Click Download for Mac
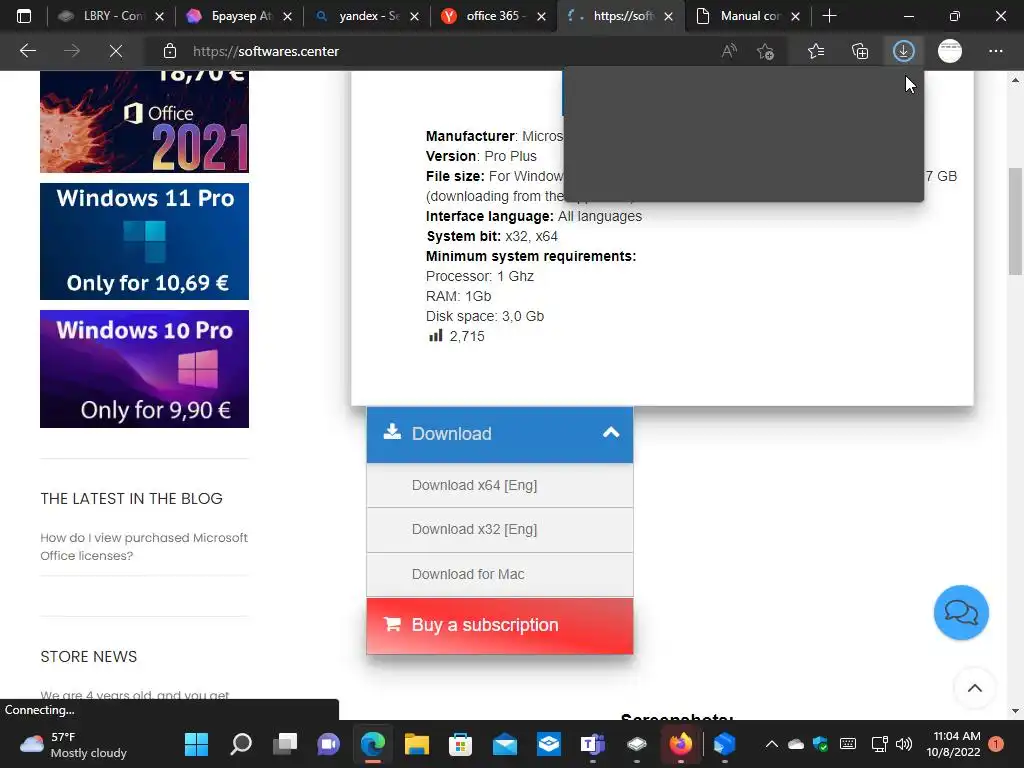Viewport: 1024px width, 768px height. [x=500, y=575]
